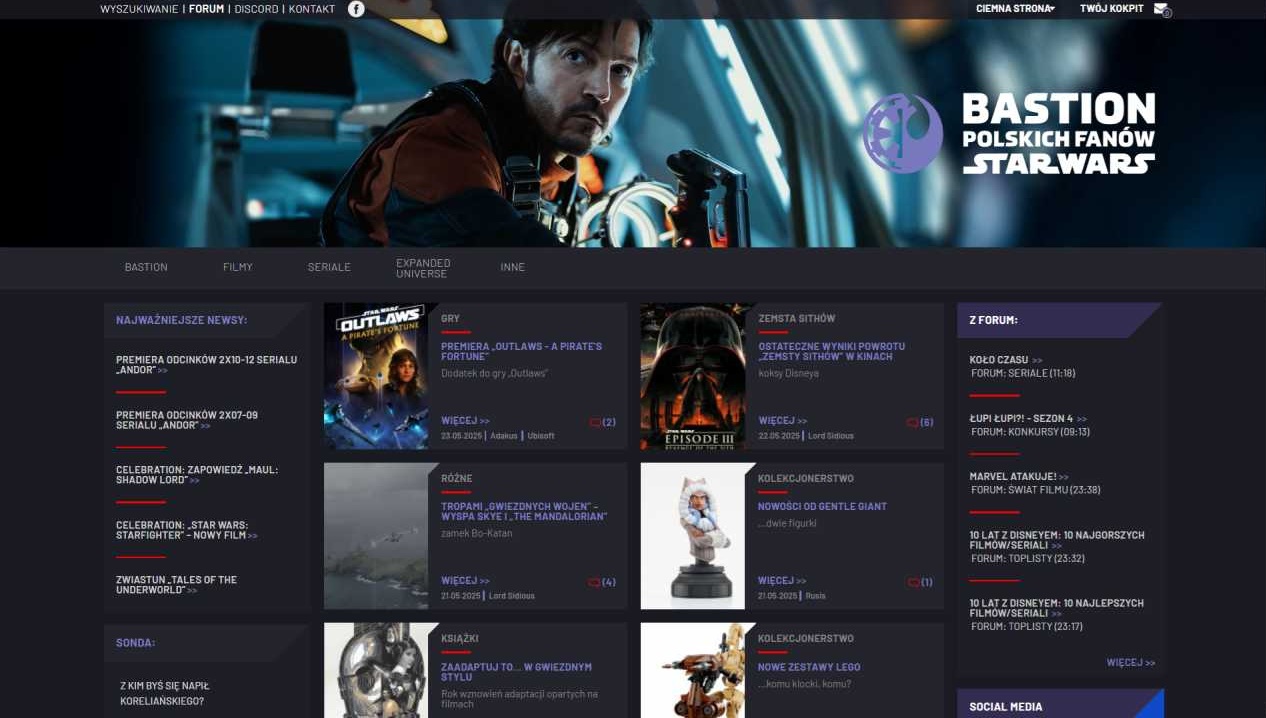Viewport: 1266px width, 718px height.
Task: Read news on Andor episodes 2x10-12 premiere
Action: point(206,365)
